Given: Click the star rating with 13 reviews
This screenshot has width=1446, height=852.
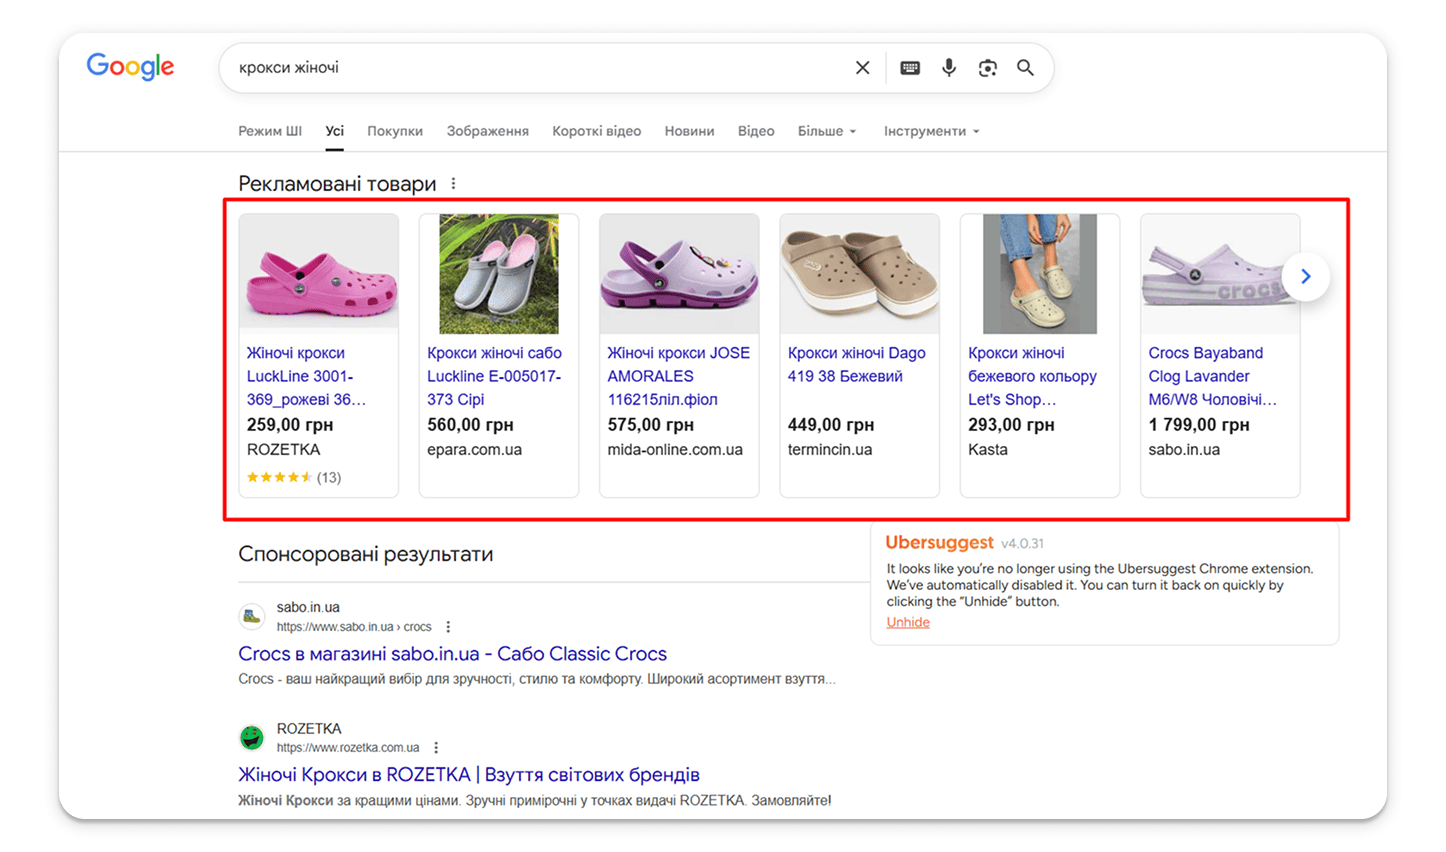Looking at the screenshot, I should [294, 478].
